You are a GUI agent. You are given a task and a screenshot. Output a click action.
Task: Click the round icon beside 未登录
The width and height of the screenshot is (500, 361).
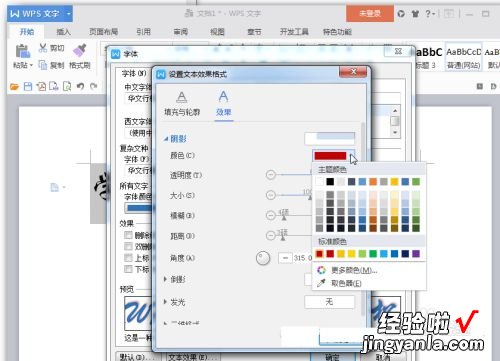[401, 14]
